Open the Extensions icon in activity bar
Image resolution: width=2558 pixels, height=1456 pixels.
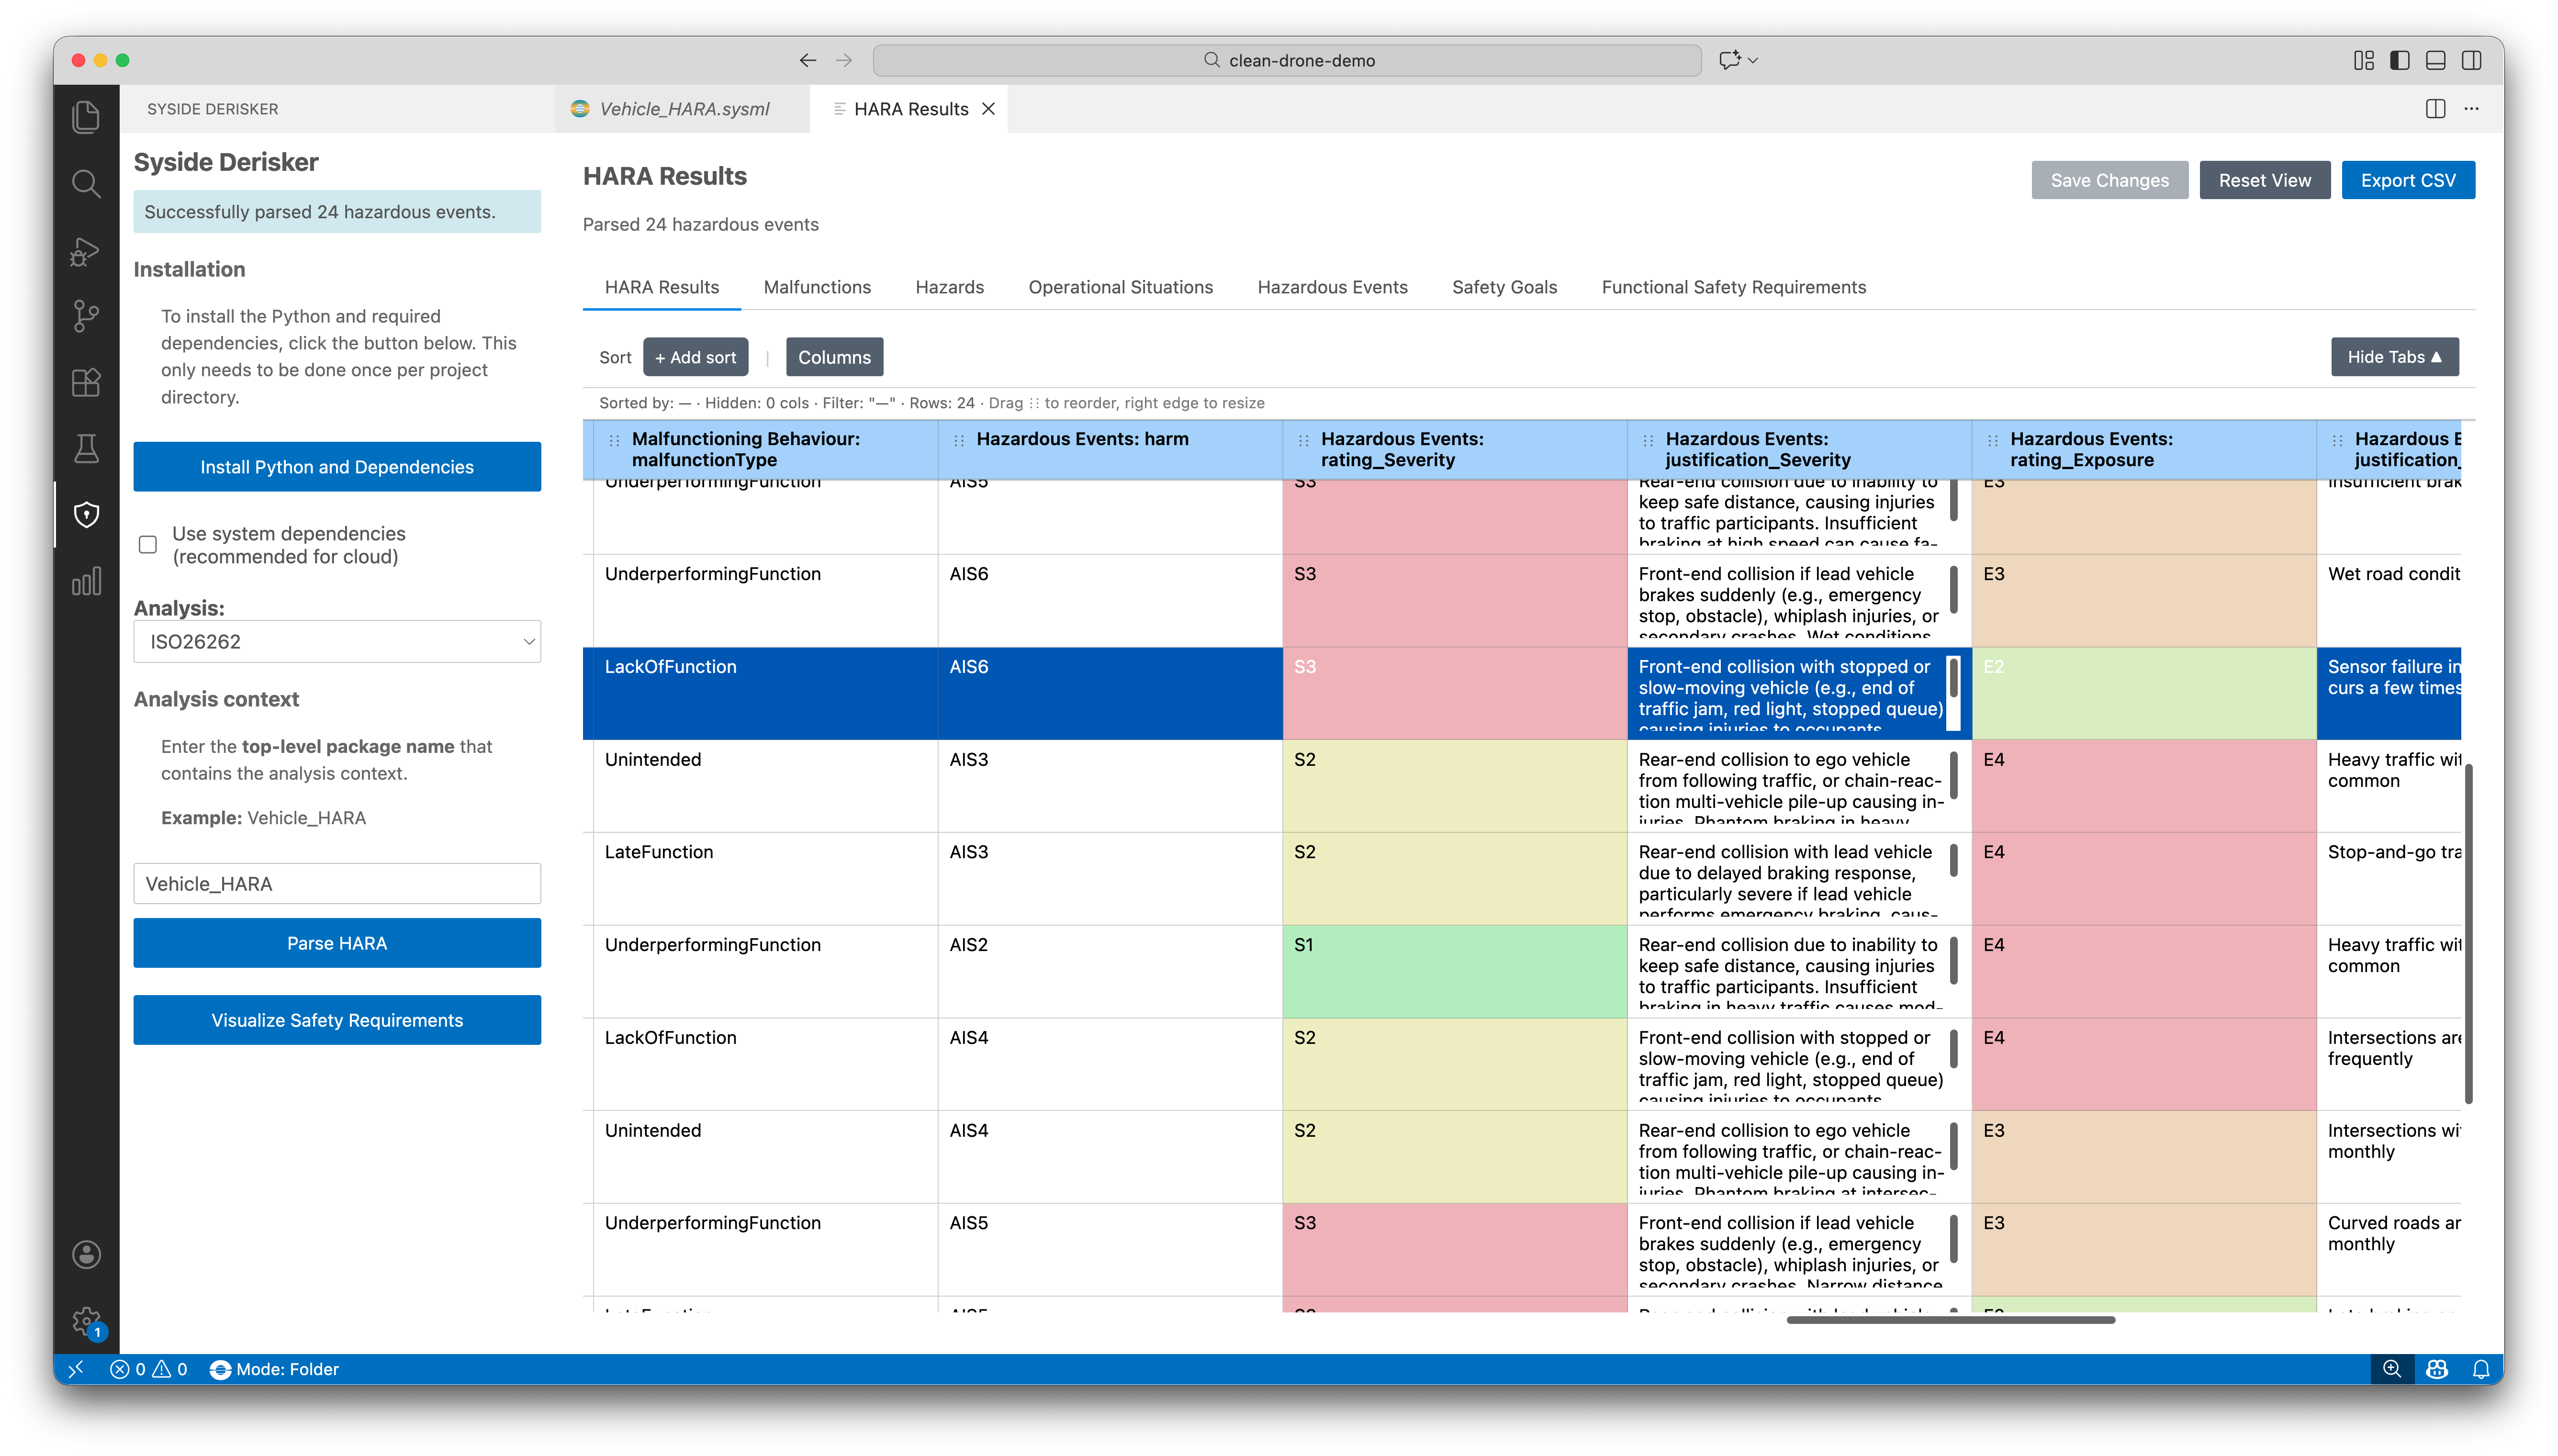tap(86, 382)
